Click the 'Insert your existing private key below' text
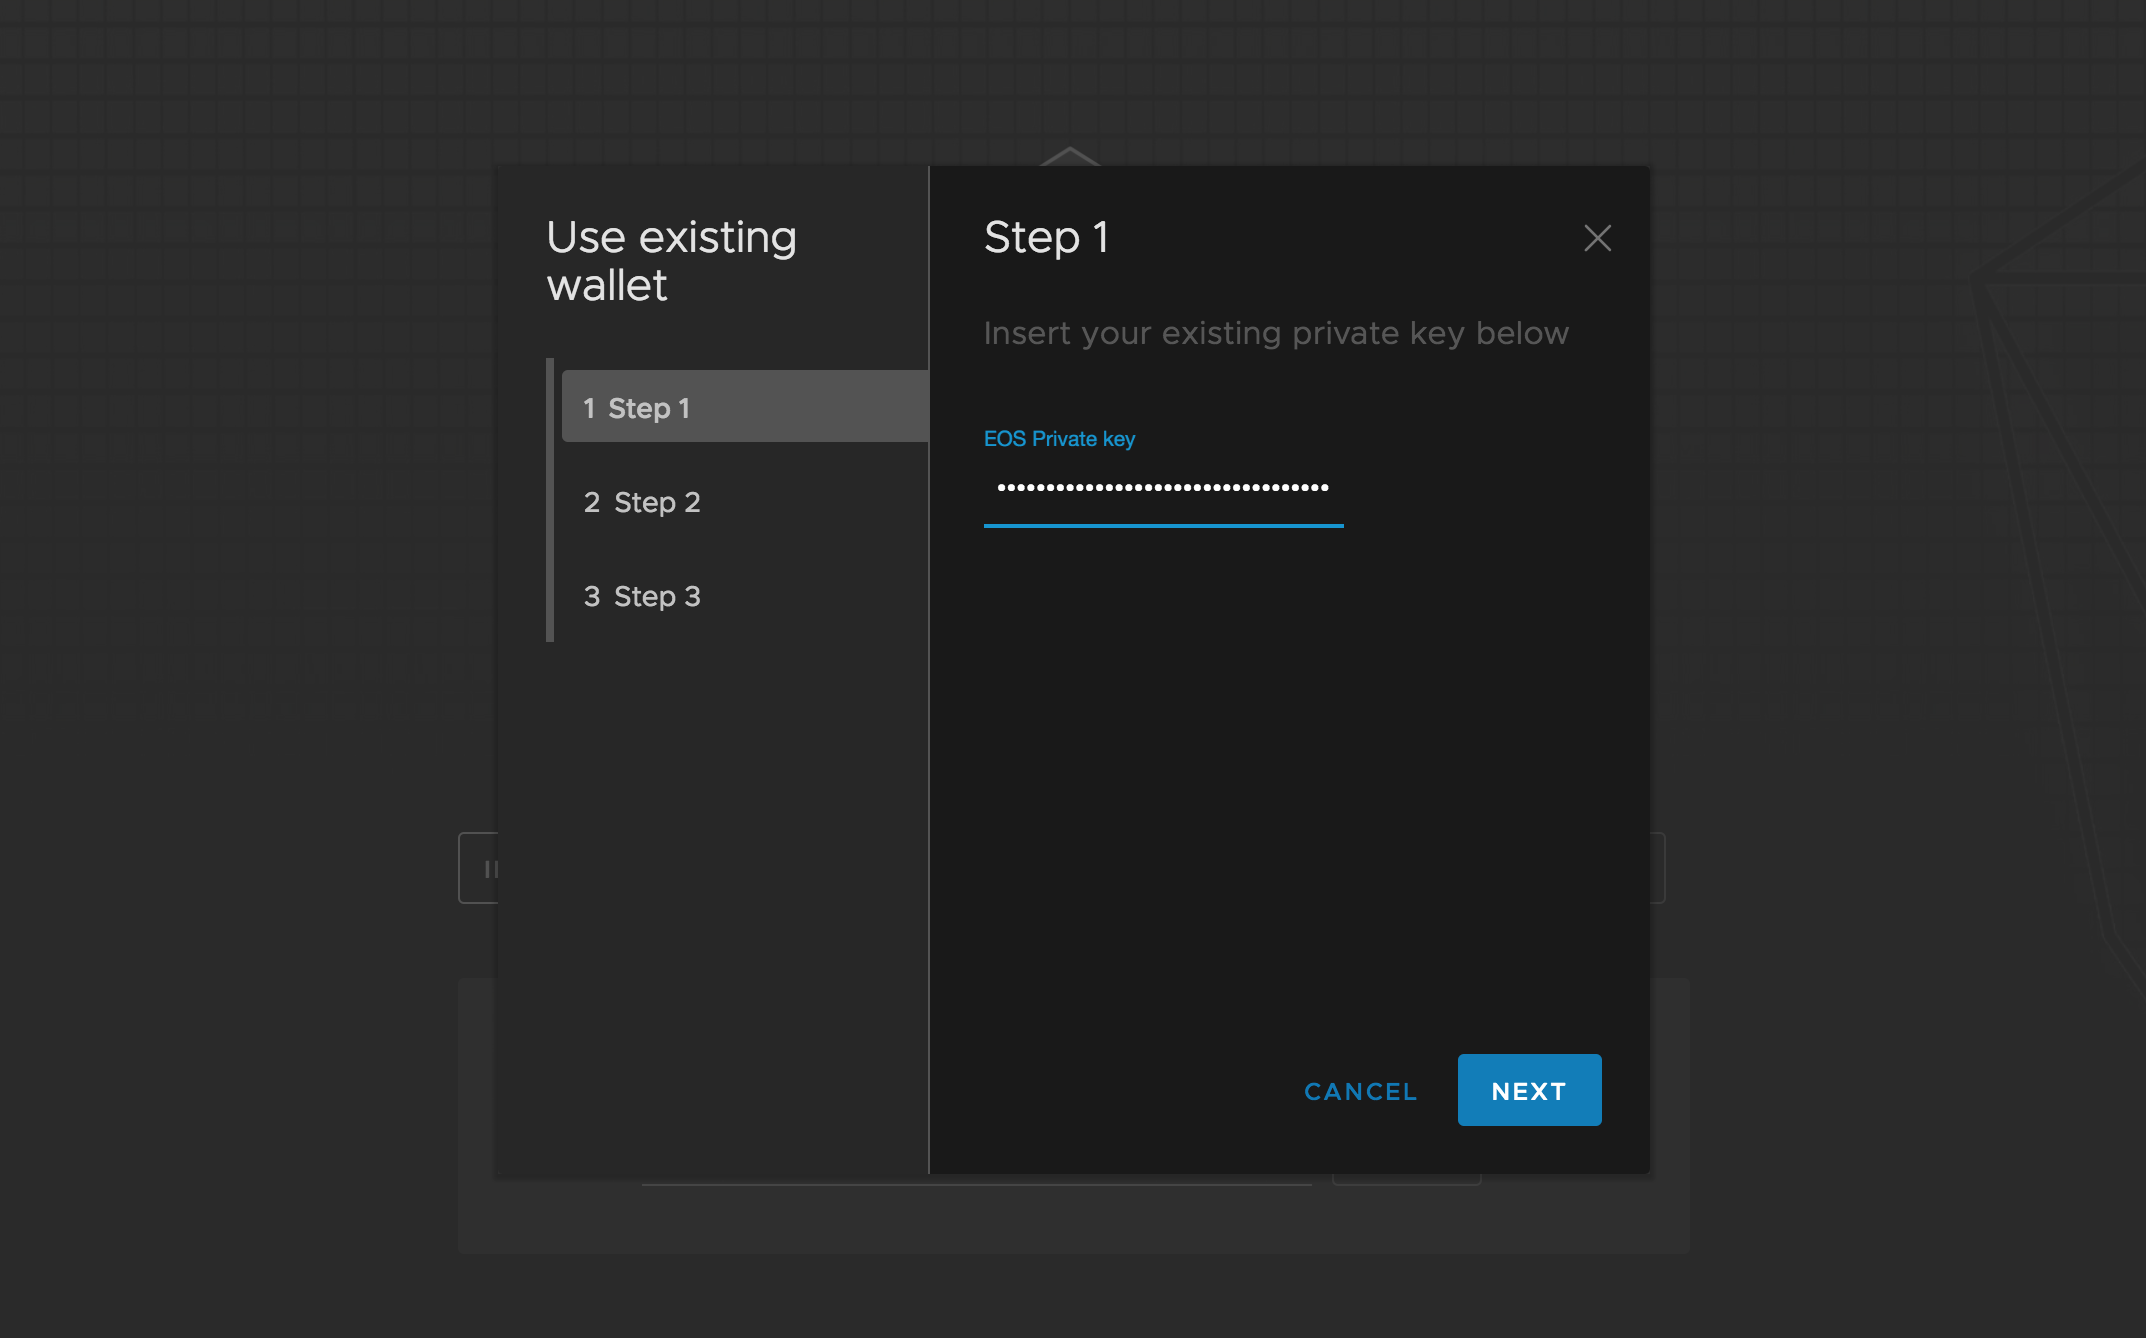The width and height of the screenshot is (2146, 1338). [1276, 333]
